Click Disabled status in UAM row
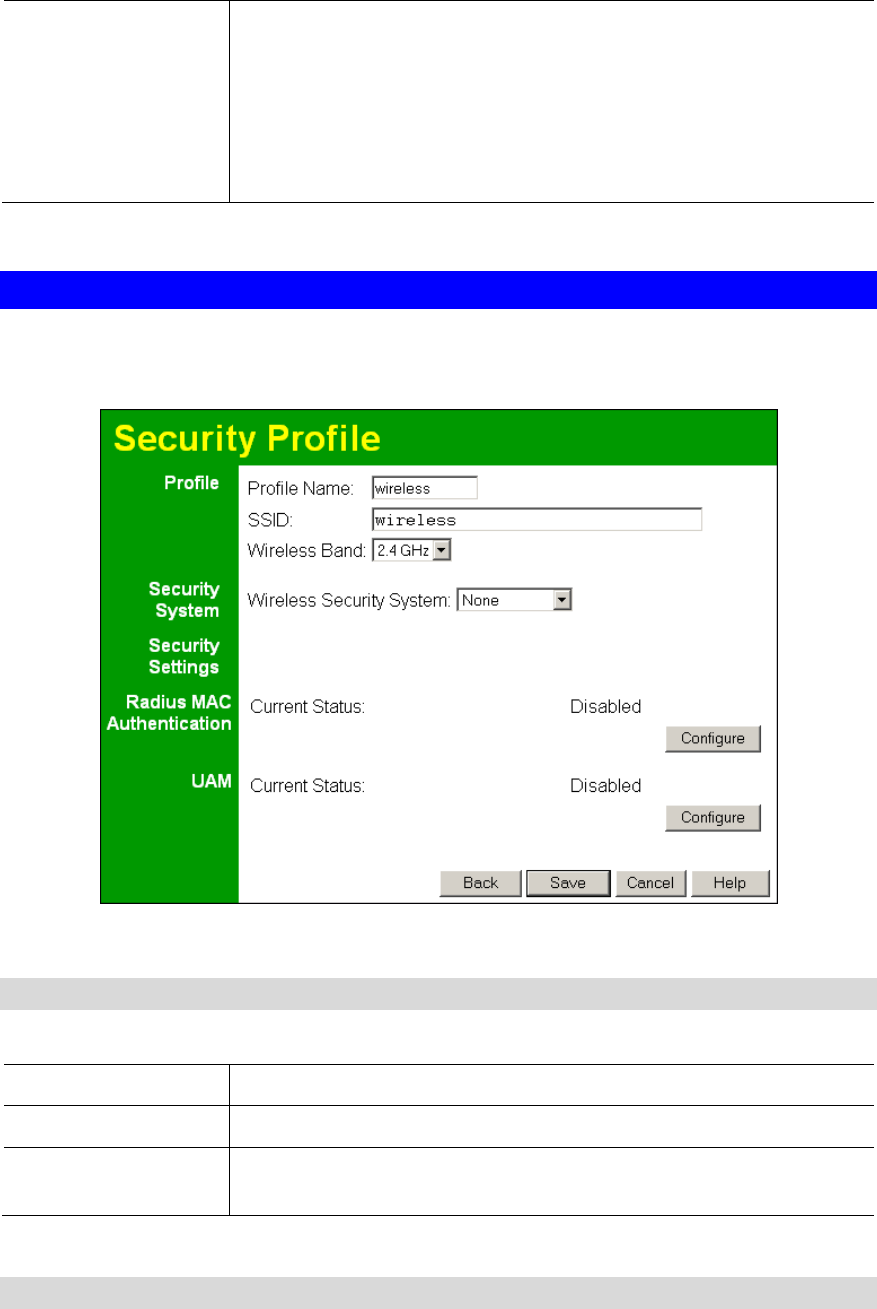The image size is (877, 1309). click(606, 785)
